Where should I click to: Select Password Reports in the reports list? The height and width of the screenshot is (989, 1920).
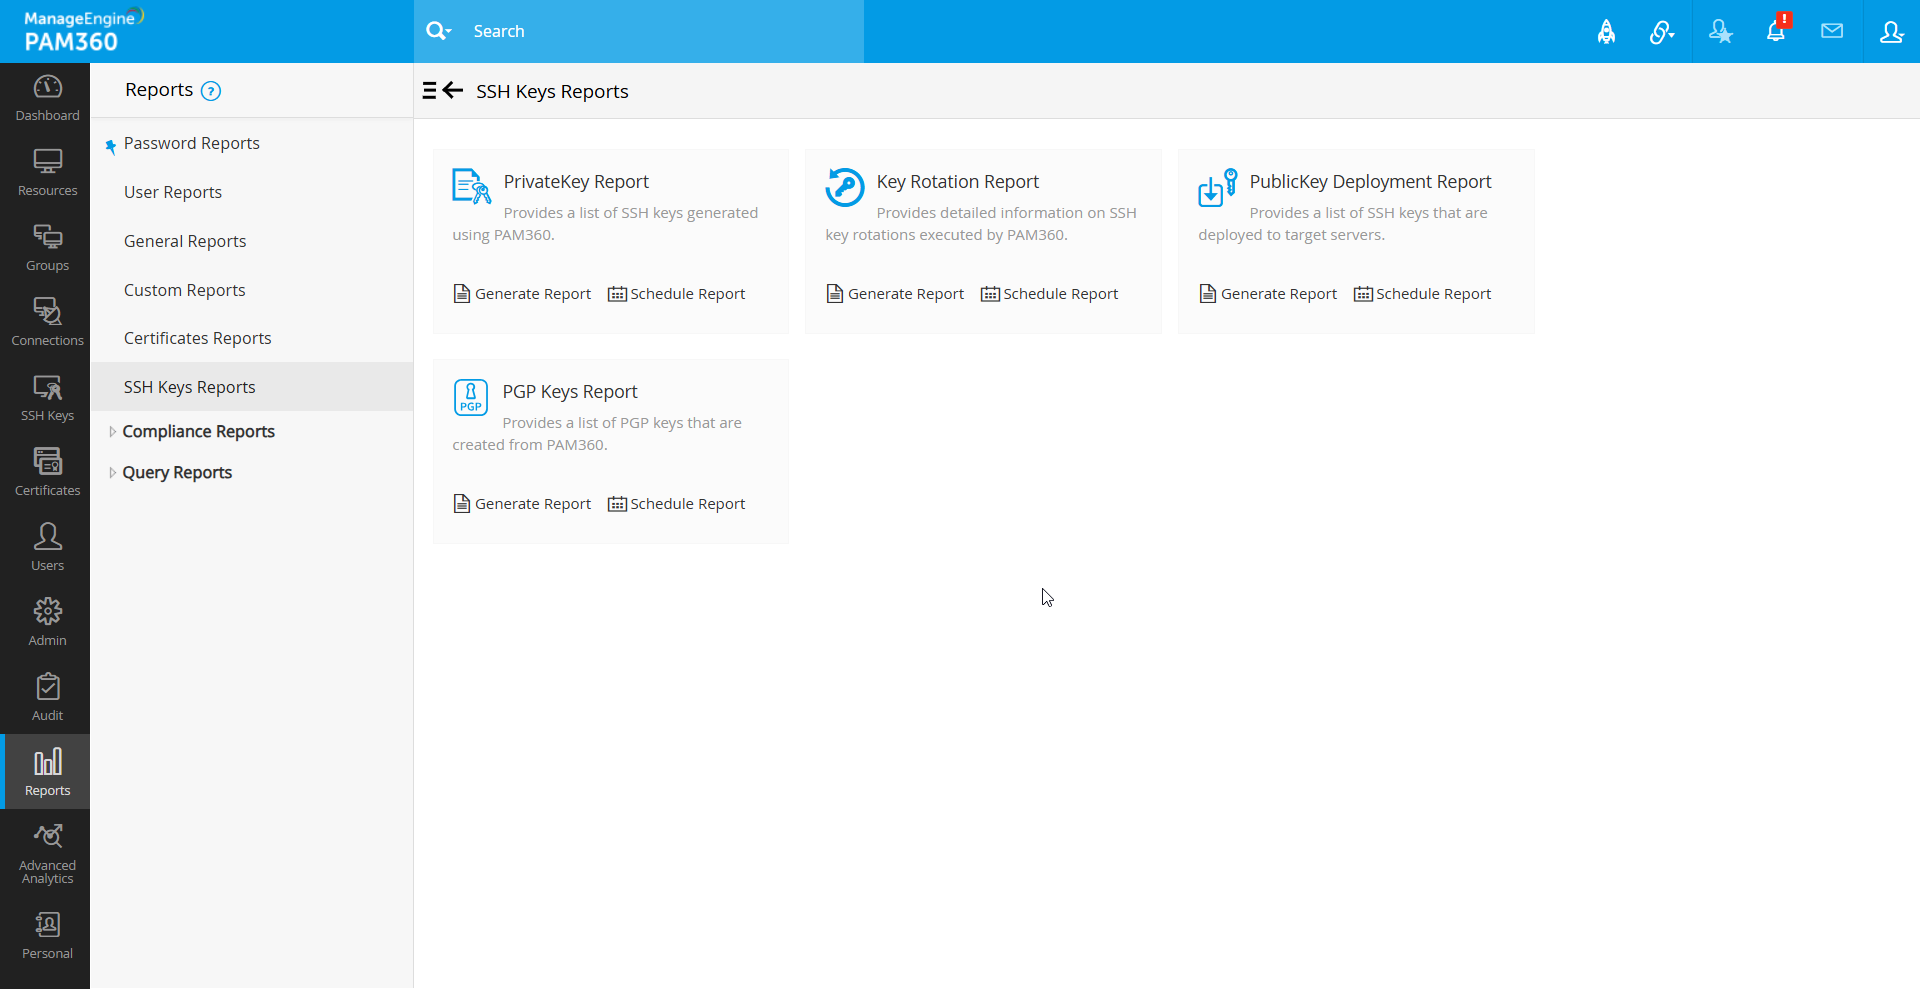pyautogui.click(x=191, y=144)
